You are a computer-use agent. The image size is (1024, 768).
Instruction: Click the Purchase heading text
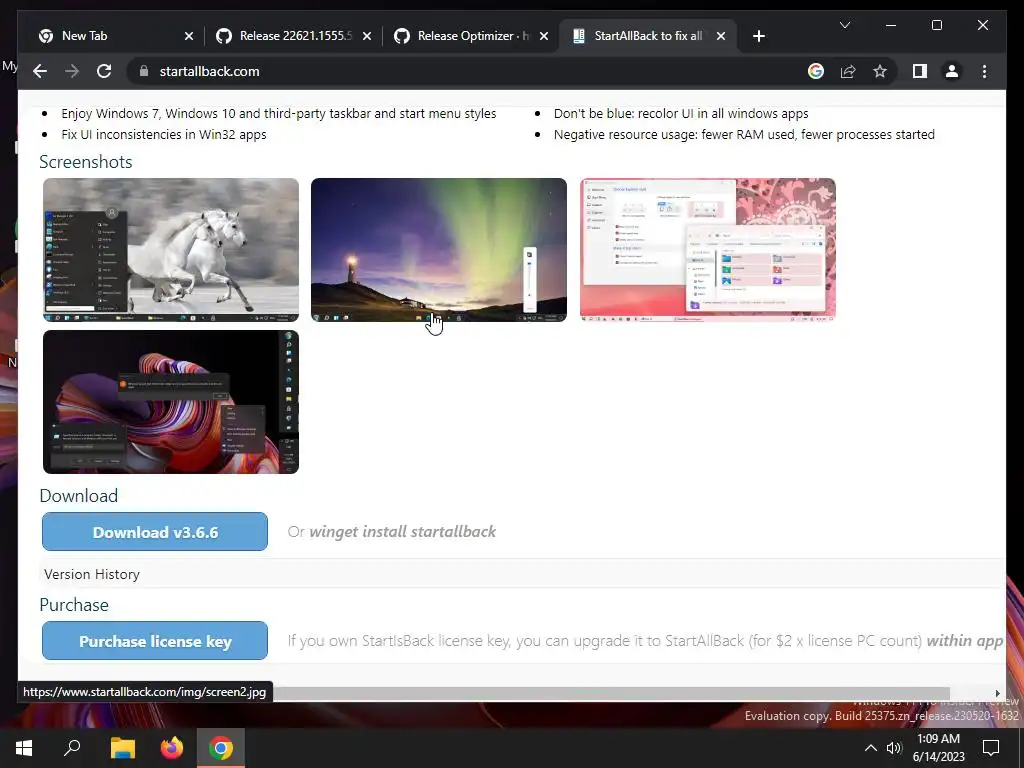tap(74, 605)
